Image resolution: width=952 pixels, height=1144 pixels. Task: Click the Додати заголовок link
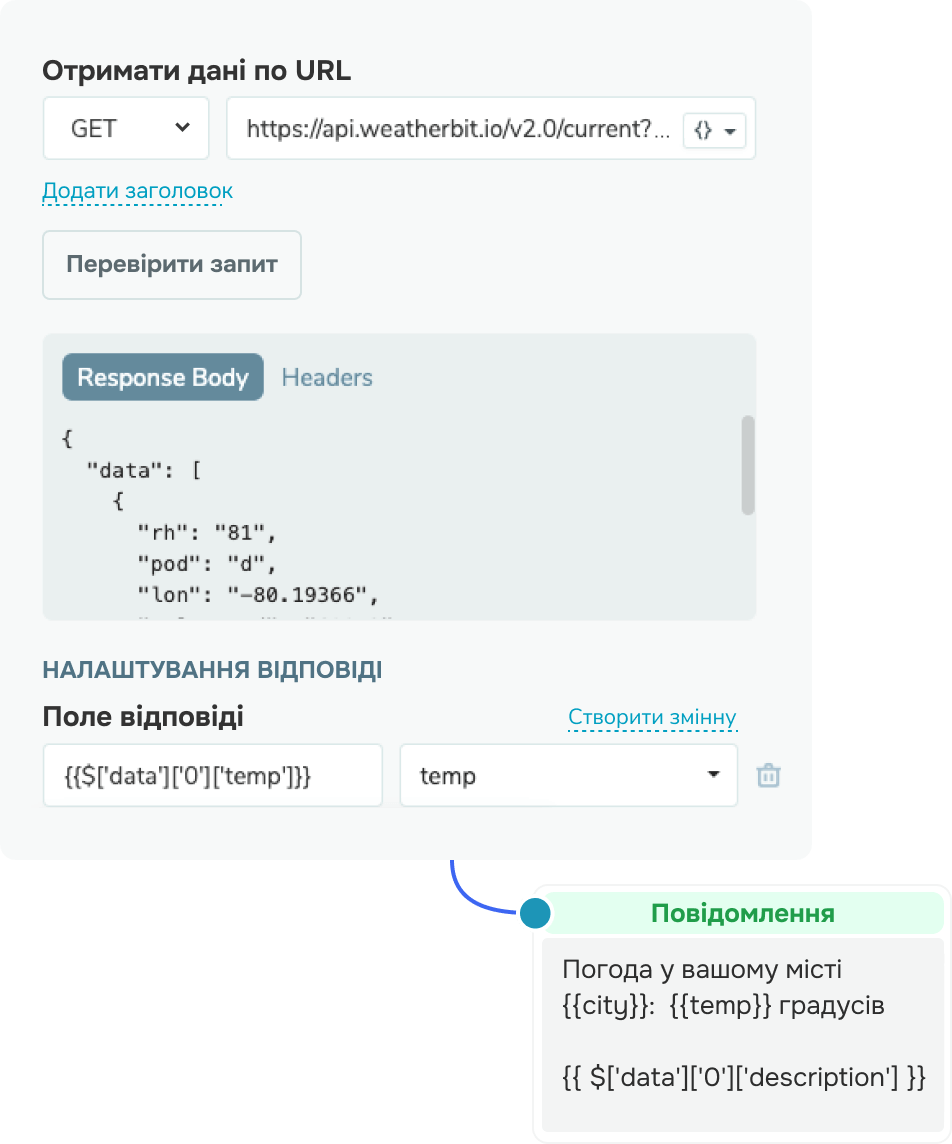pyautogui.click(x=137, y=191)
